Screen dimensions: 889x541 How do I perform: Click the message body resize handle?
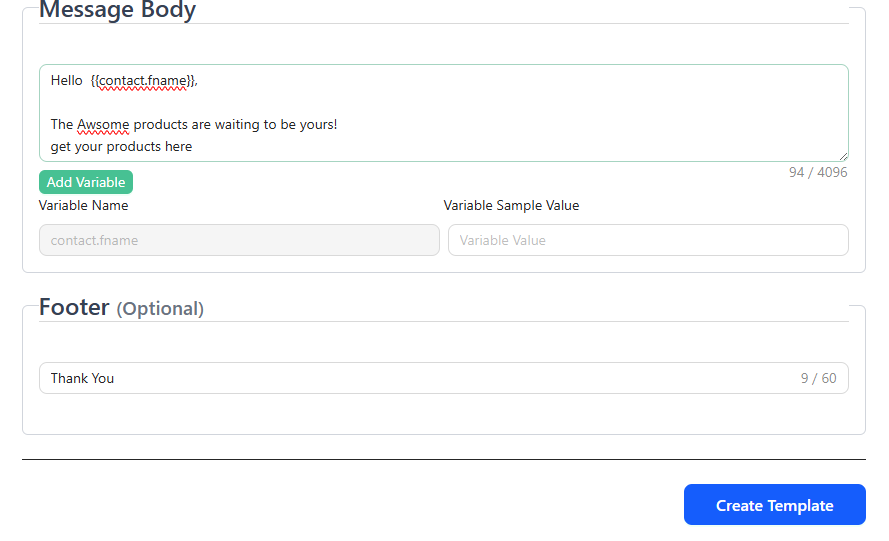tap(844, 156)
